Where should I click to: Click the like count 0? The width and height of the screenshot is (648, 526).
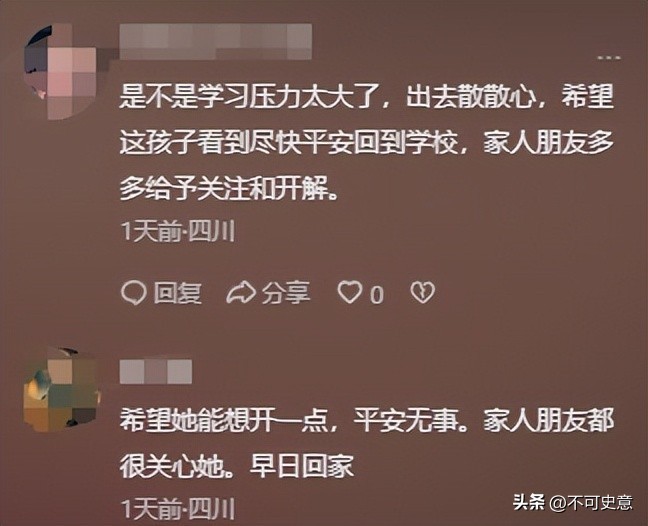pyautogui.click(x=376, y=295)
